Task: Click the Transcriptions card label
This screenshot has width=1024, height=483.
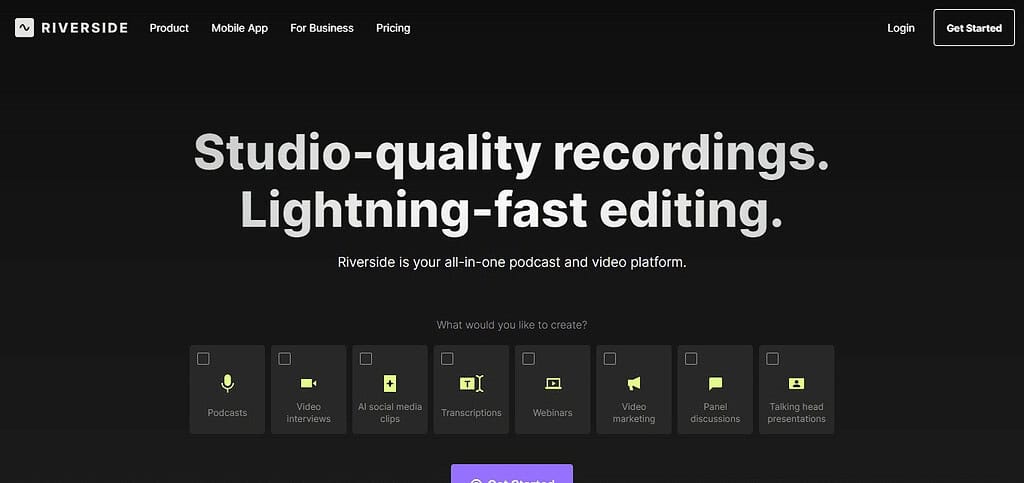Action: 471,413
